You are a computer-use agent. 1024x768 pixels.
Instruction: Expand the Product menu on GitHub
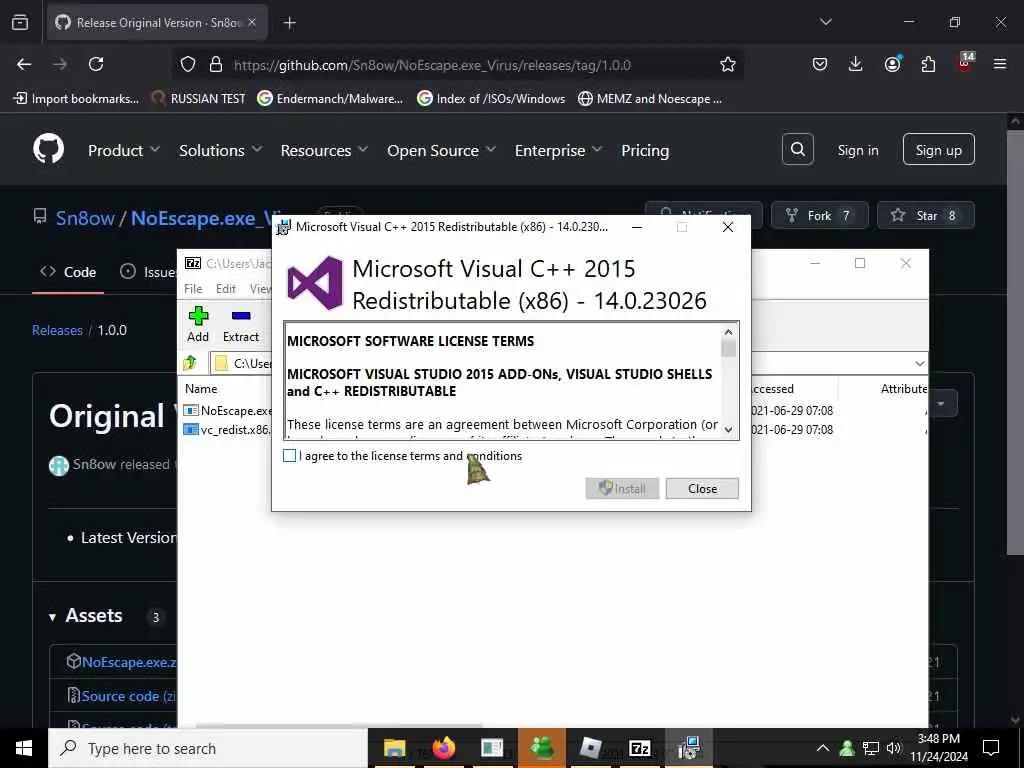[x=124, y=150]
